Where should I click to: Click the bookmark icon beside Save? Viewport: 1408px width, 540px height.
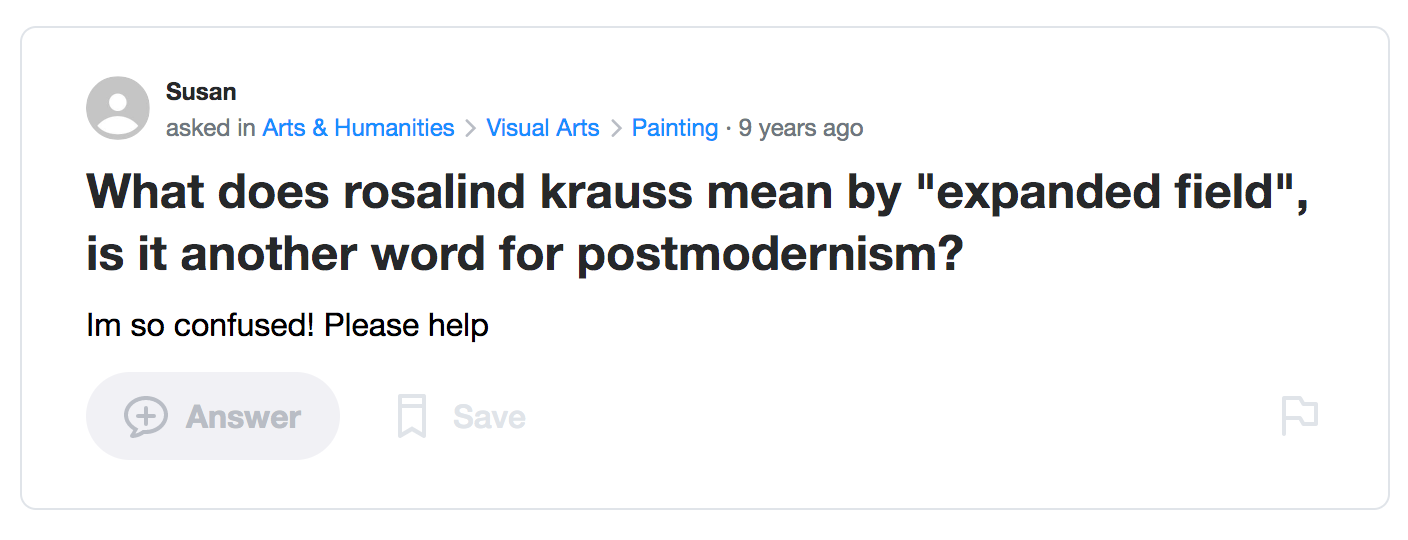(x=412, y=417)
